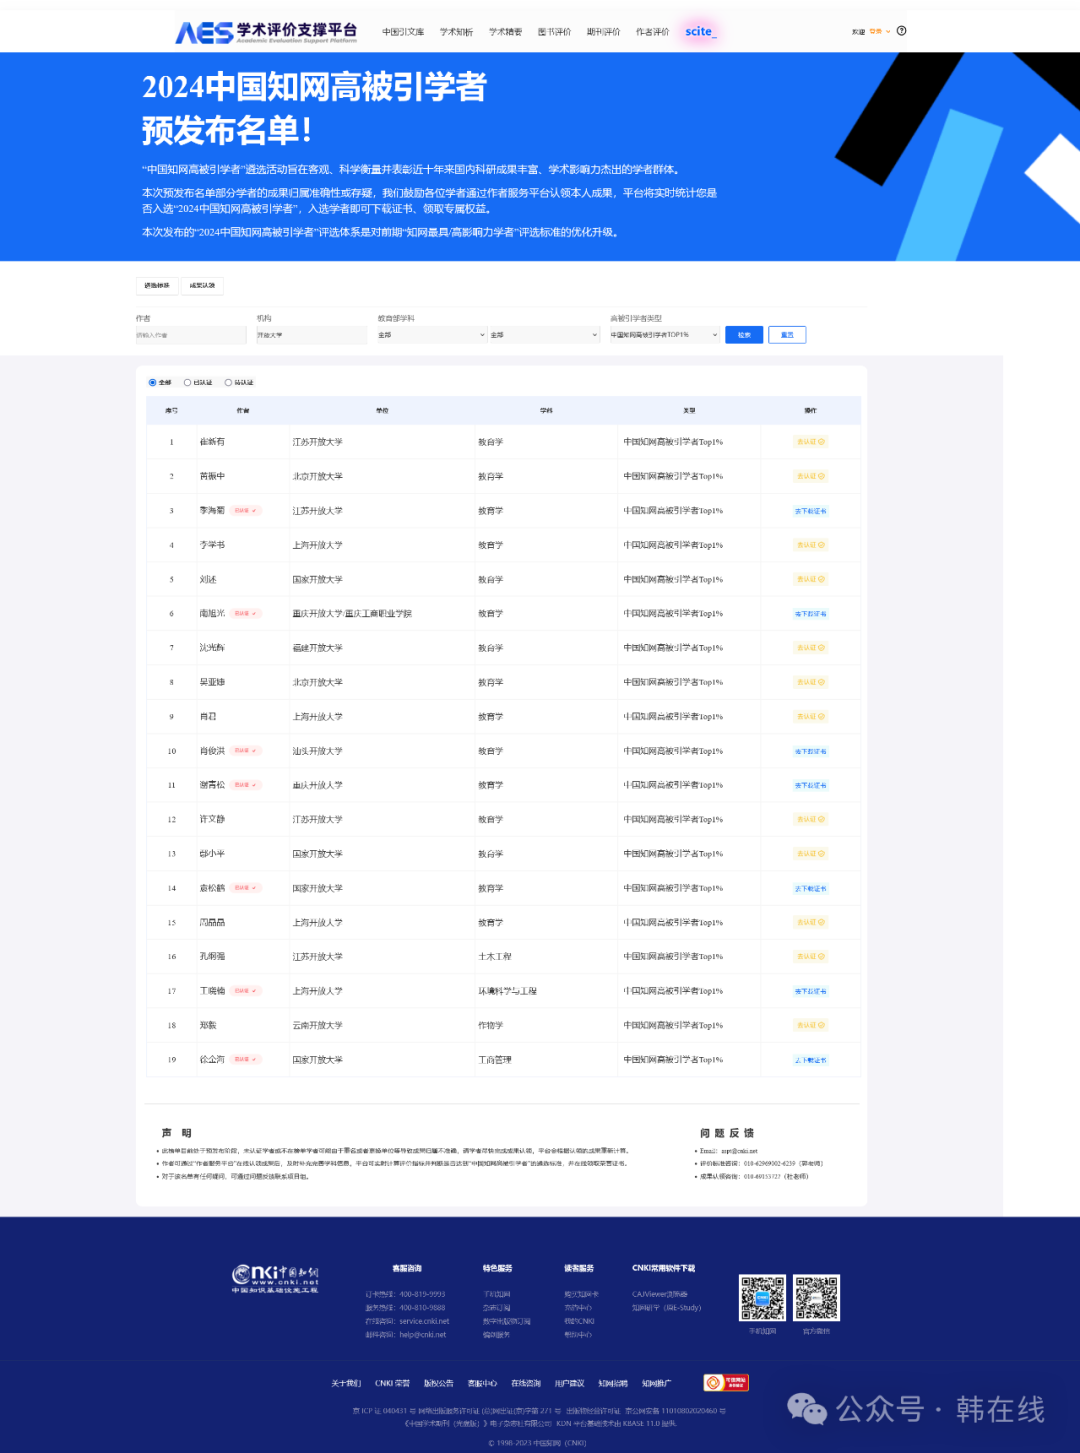The height and width of the screenshot is (1453, 1080).
Task: Go to the scite_ menu item
Action: 699,32
